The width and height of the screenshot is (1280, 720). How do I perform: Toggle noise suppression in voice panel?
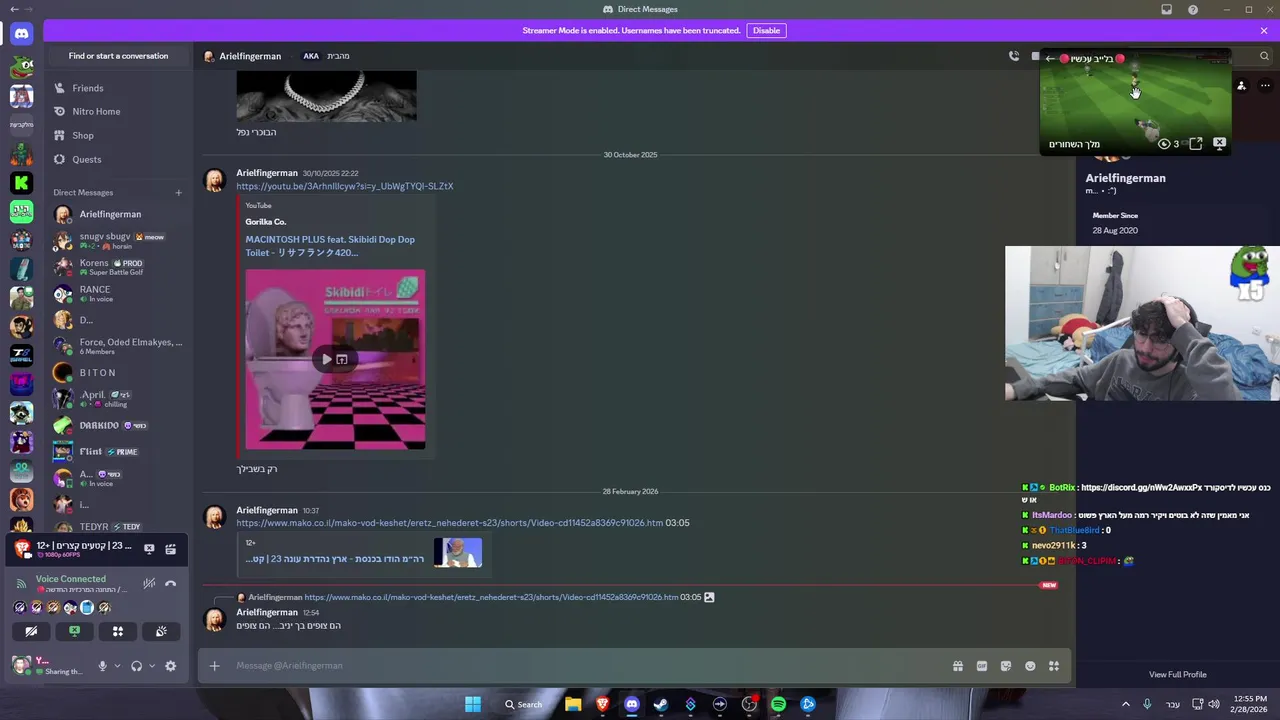[149, 583]
